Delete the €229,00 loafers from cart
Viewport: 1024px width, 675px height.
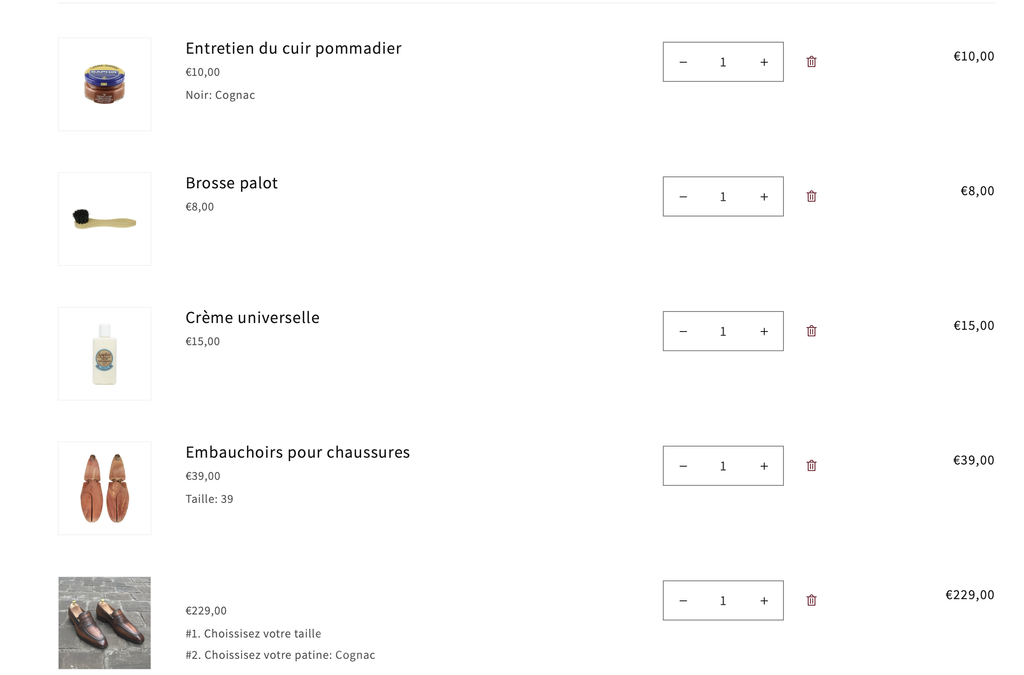click(811, 601)
